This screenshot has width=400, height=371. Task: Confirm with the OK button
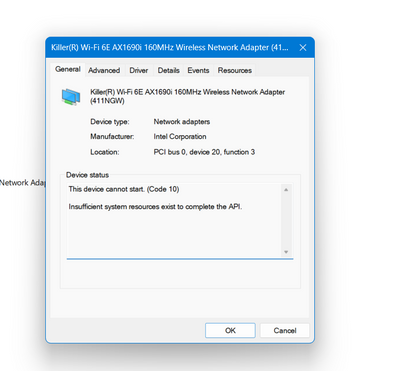coord(230,330)
